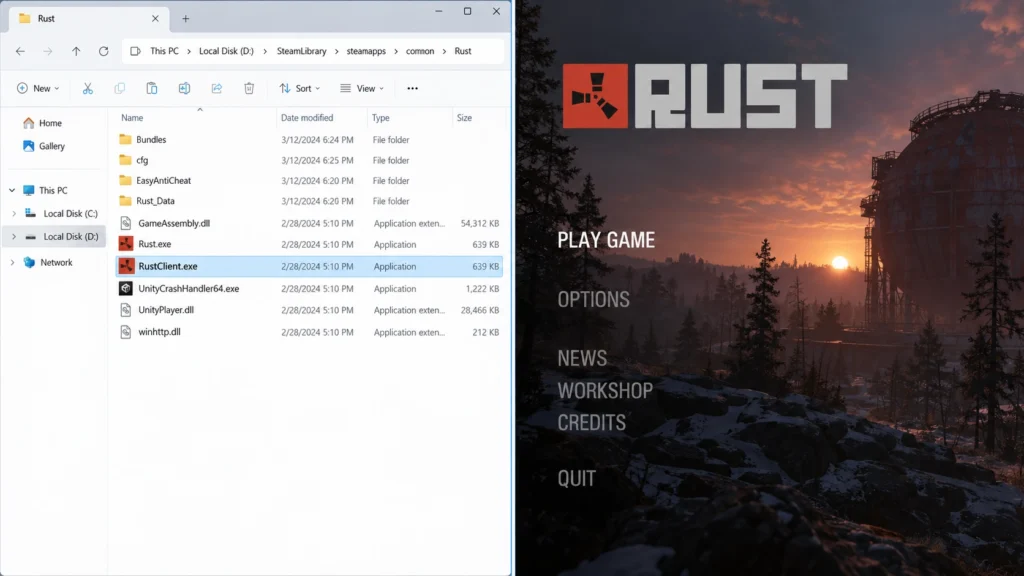Click chevron after SteamLibrary in breadcrumb
The image size is (1024, 576).
pos(336,51)
